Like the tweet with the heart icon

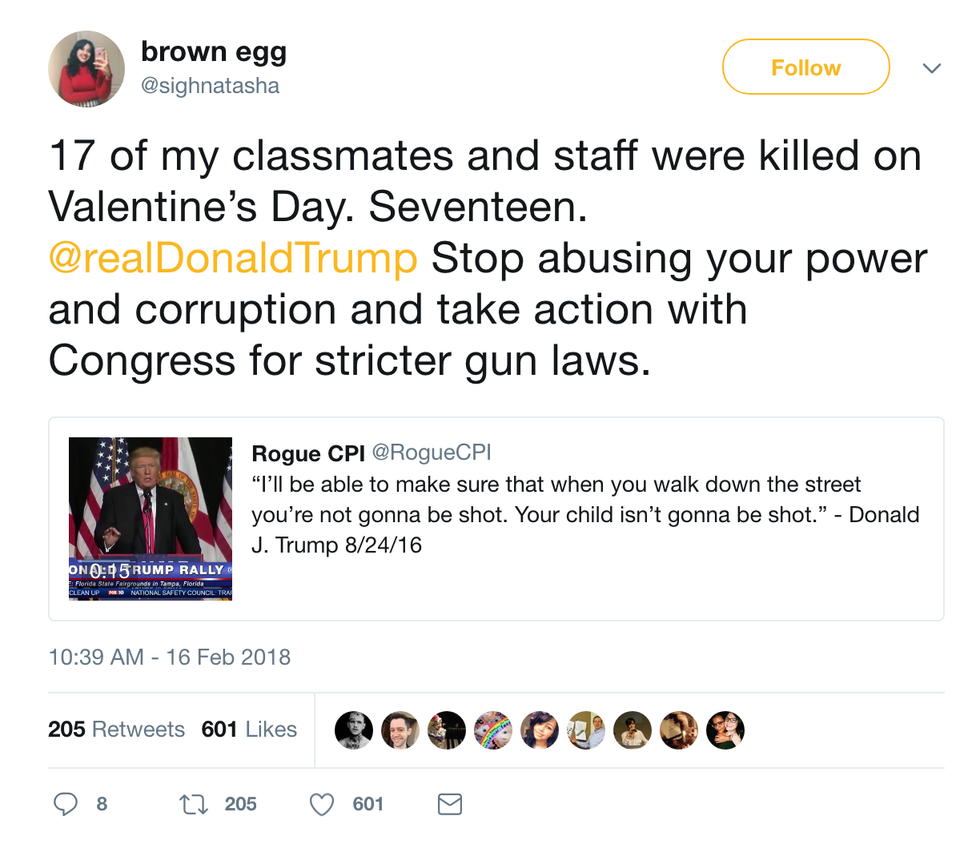(x=322, y=803)
